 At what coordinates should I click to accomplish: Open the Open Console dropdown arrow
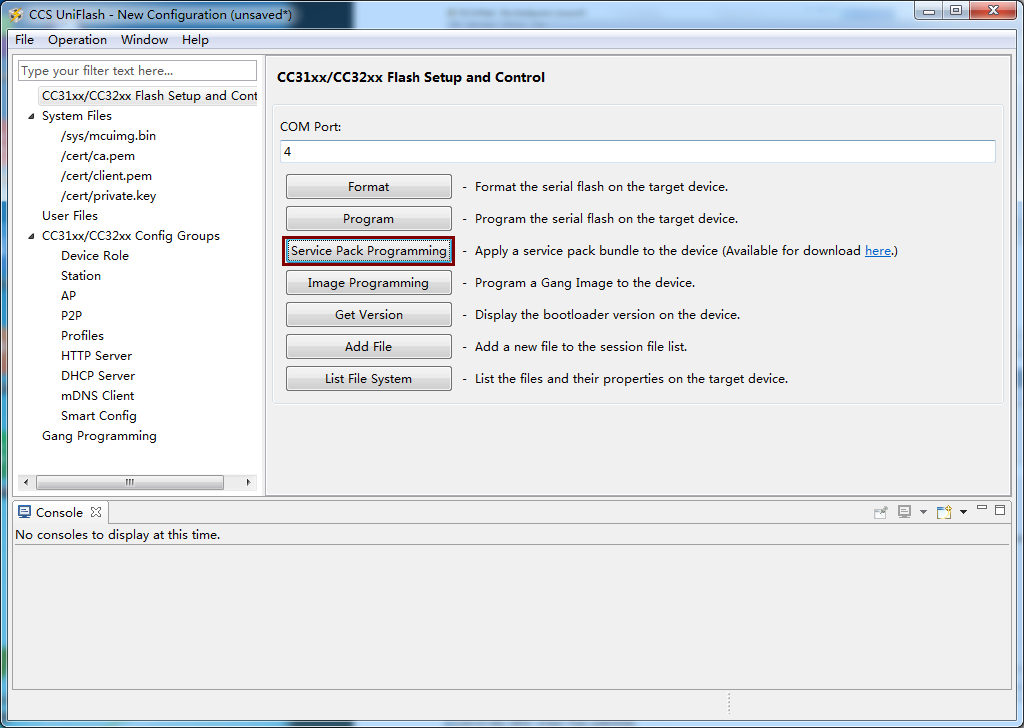963,513
